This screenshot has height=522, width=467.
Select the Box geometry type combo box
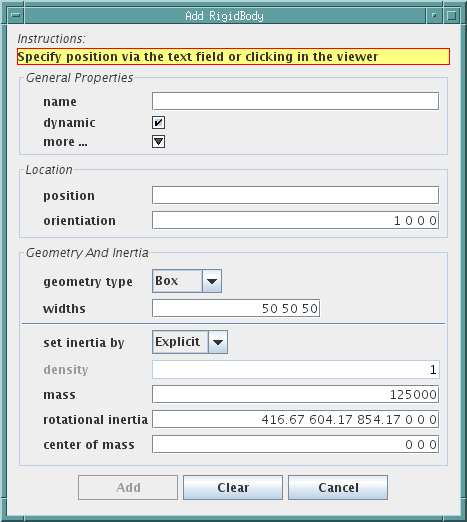[187, 281]
